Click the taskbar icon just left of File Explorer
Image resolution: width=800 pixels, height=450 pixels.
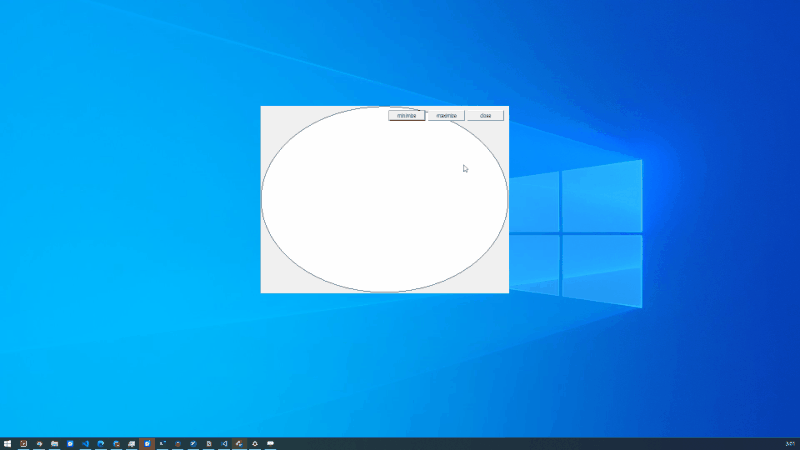[39, 443]
